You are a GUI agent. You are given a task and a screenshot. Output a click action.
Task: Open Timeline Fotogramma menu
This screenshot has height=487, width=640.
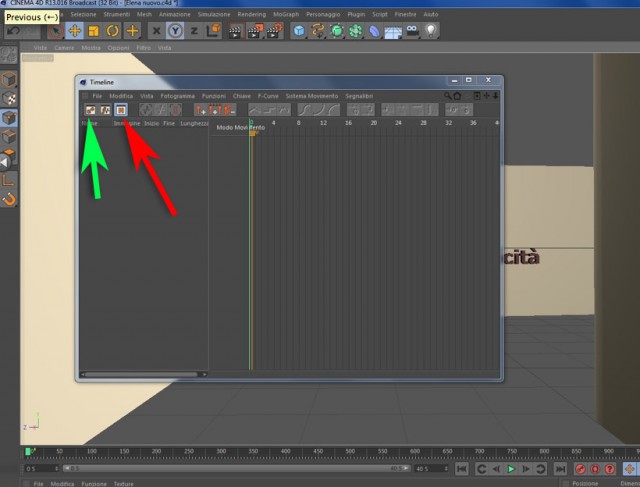pyautogui.click(x=178, y=96)
